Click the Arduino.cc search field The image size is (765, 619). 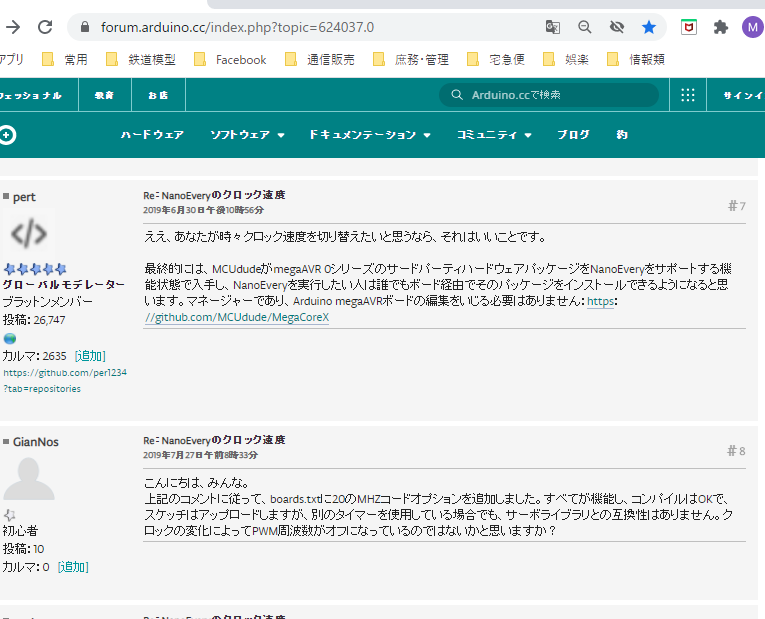pyautogui.click(x=549, y=95)
